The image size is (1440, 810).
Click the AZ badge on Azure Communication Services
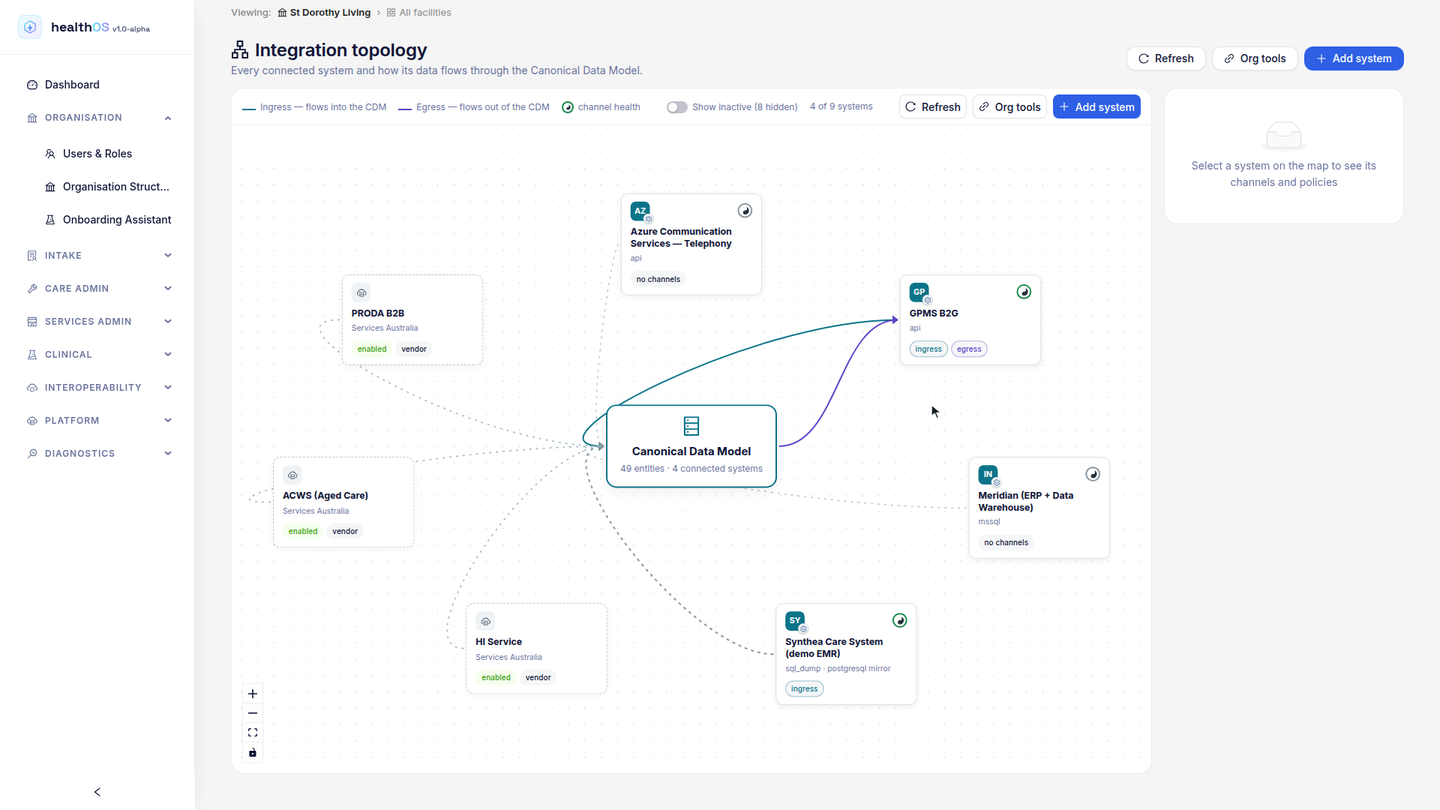(640, 212)
